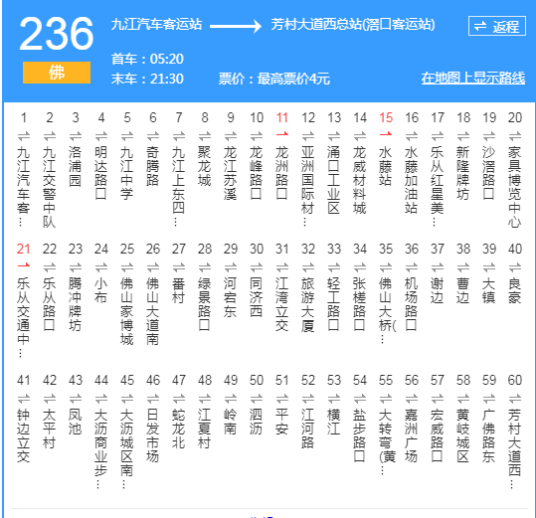Click transfer arrows icon above stop 1
The image size is (536, 518).
click(x=24, y=136)
